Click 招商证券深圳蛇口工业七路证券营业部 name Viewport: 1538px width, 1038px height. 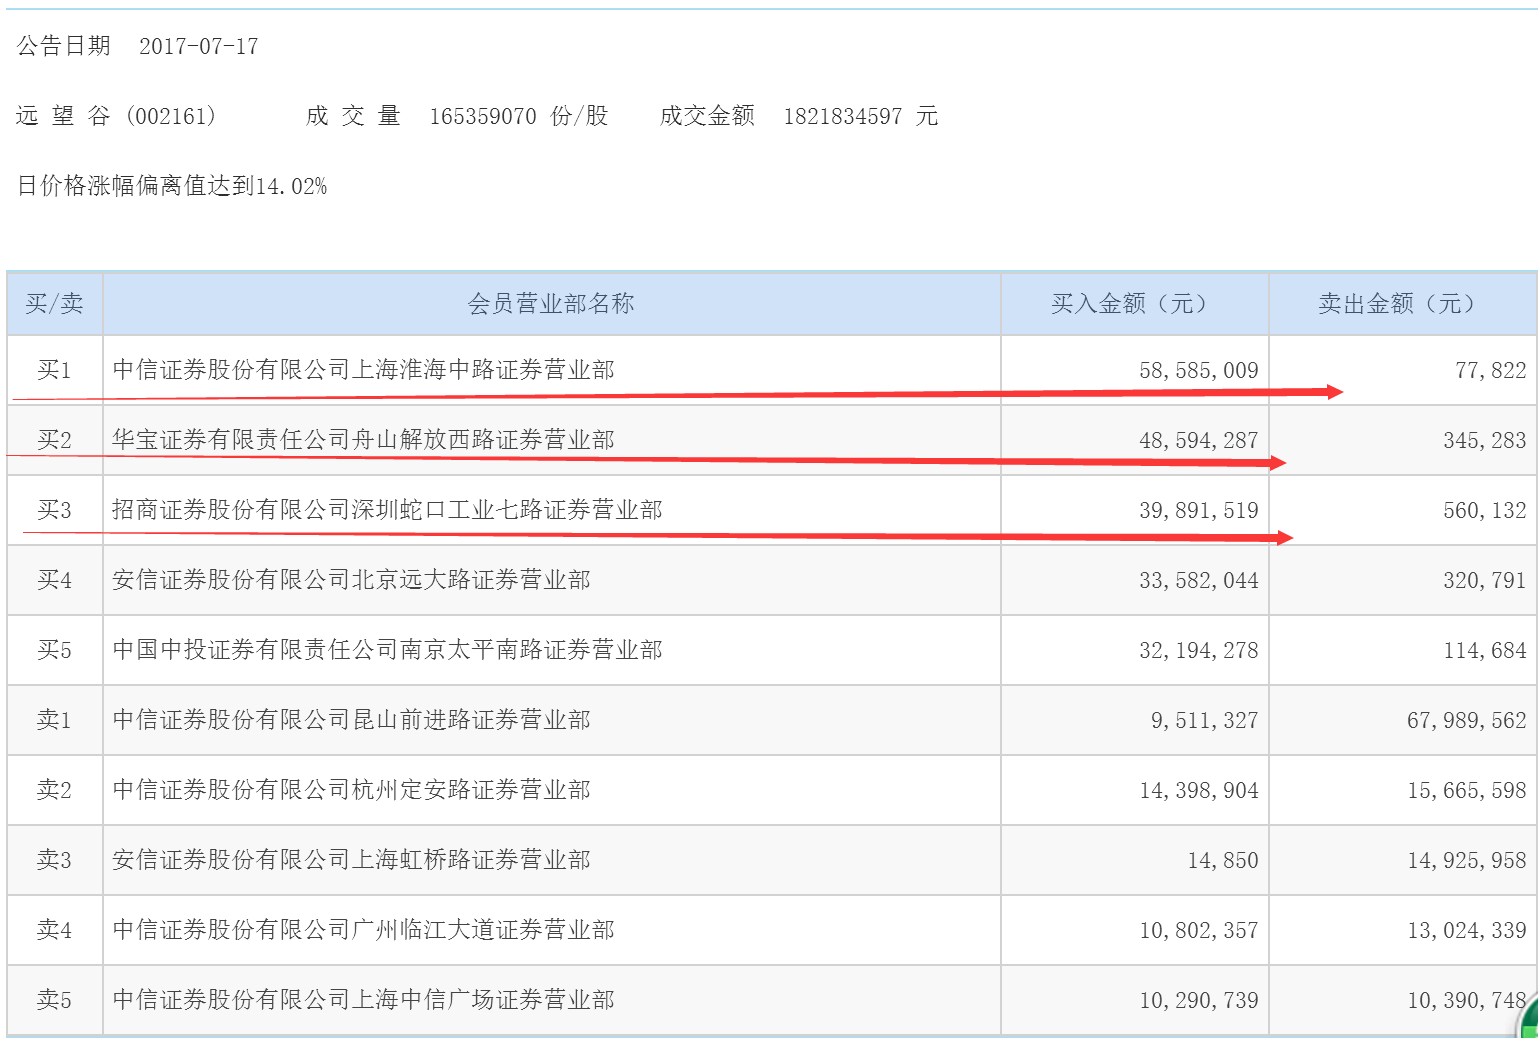click(x=388, y=510)
